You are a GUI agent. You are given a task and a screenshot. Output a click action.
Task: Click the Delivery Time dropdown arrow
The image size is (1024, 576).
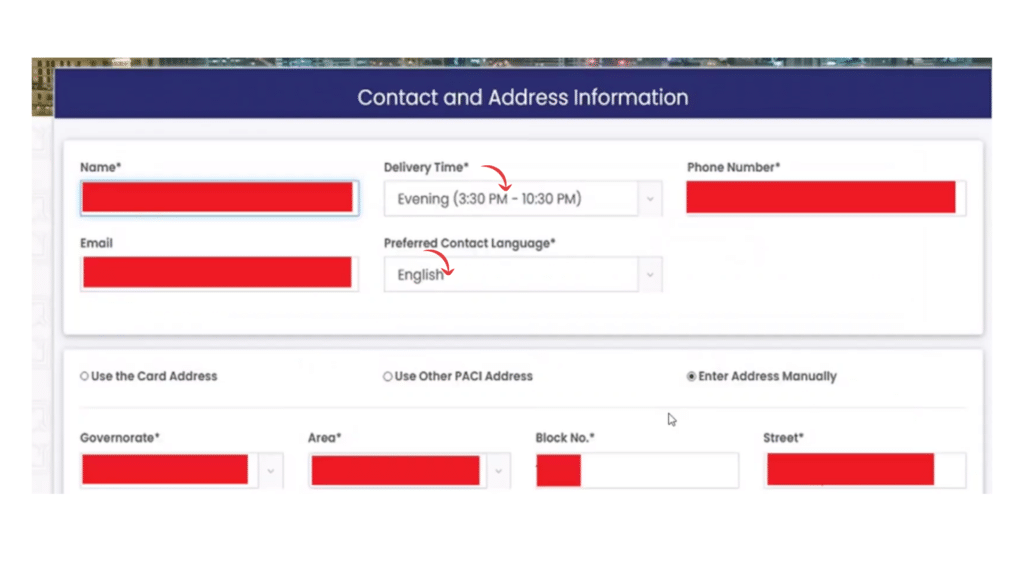point(650,198)
